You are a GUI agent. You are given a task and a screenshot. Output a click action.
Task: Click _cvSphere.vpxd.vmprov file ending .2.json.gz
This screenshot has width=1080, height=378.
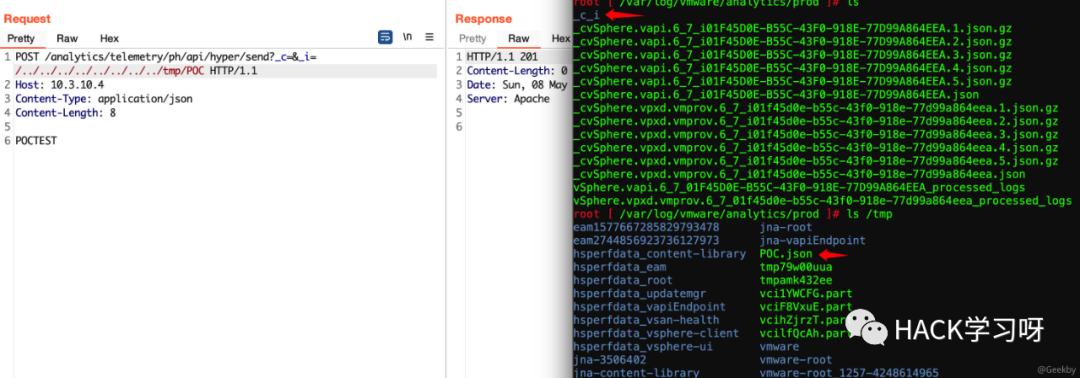point(816,121)
